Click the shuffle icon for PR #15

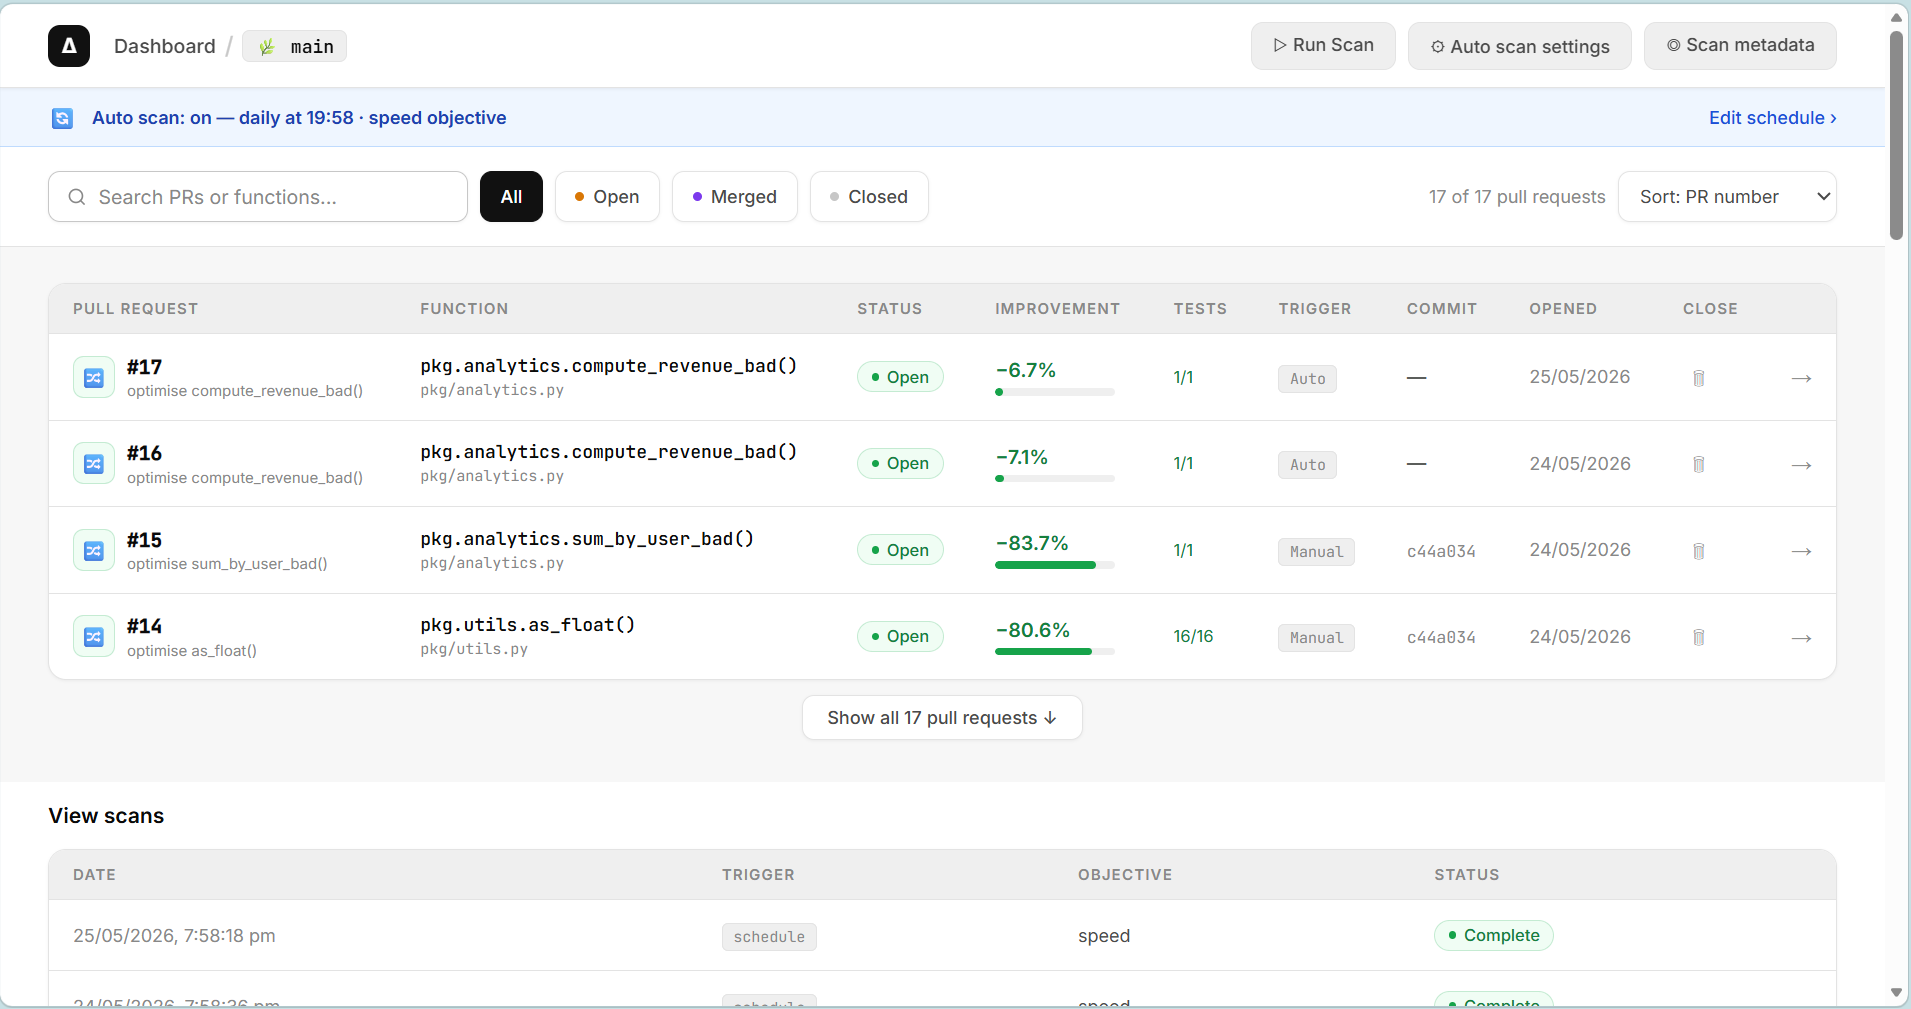tap(94, 551)
